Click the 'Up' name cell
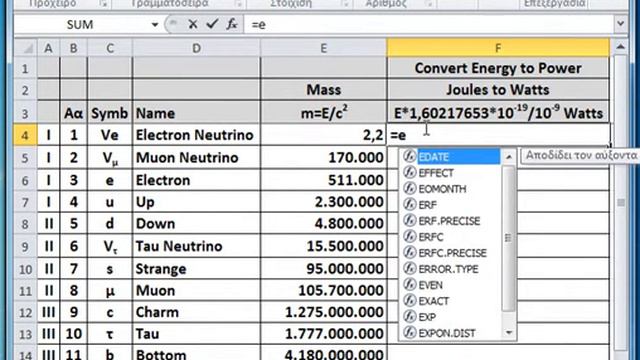This screenshot has width=640, height=360. (196, 202)
